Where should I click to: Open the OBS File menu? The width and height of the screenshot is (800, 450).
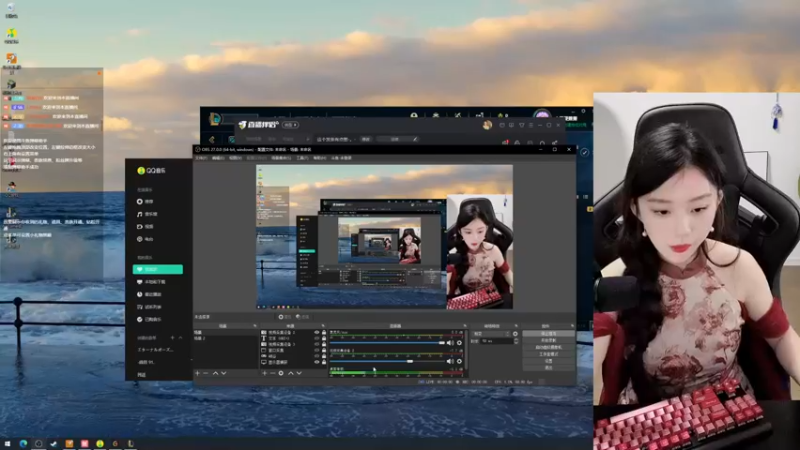(x=201, y=158)
